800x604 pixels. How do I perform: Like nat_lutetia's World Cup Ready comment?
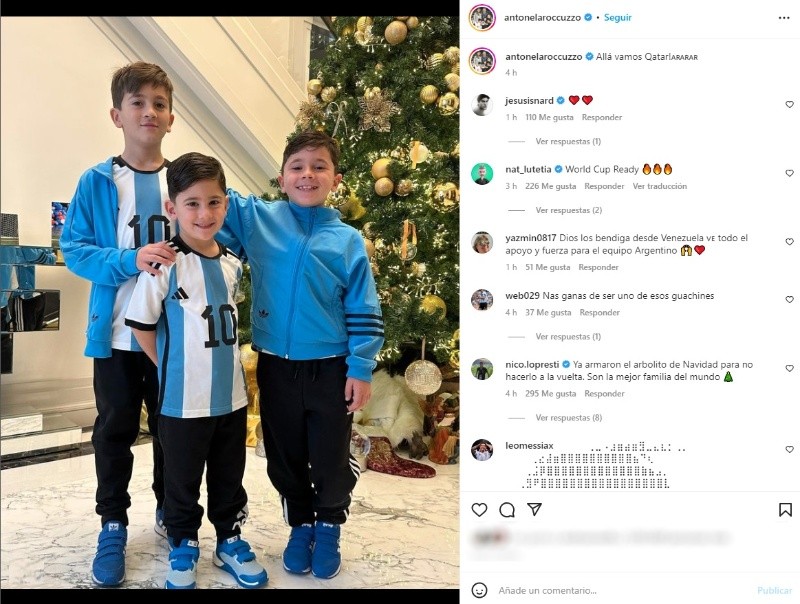[x=789, y=173]
